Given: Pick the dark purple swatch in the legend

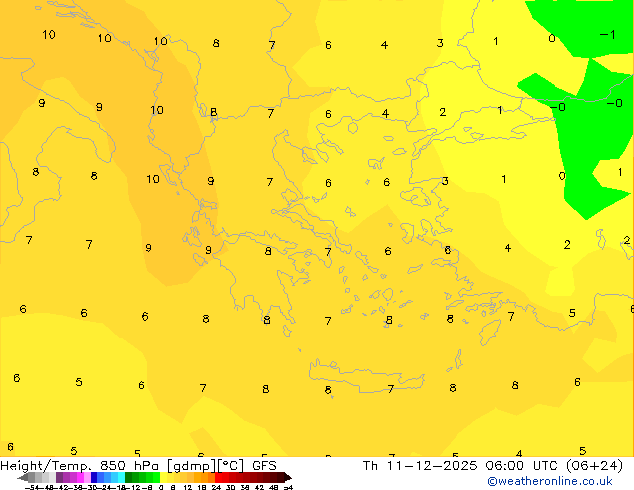Looking at the screenshot, I should pyautogui.click(x=59, y=477).
